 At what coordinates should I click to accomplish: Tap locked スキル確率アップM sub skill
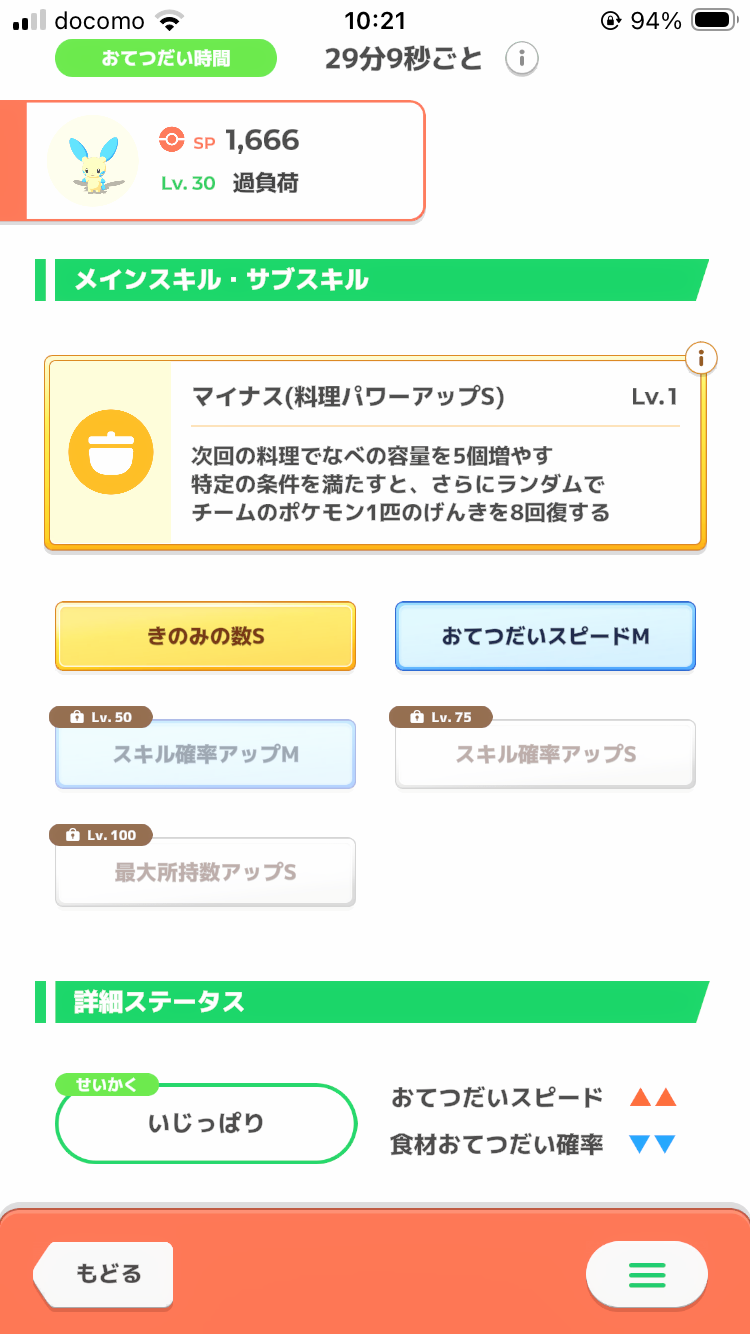point(205,754)
